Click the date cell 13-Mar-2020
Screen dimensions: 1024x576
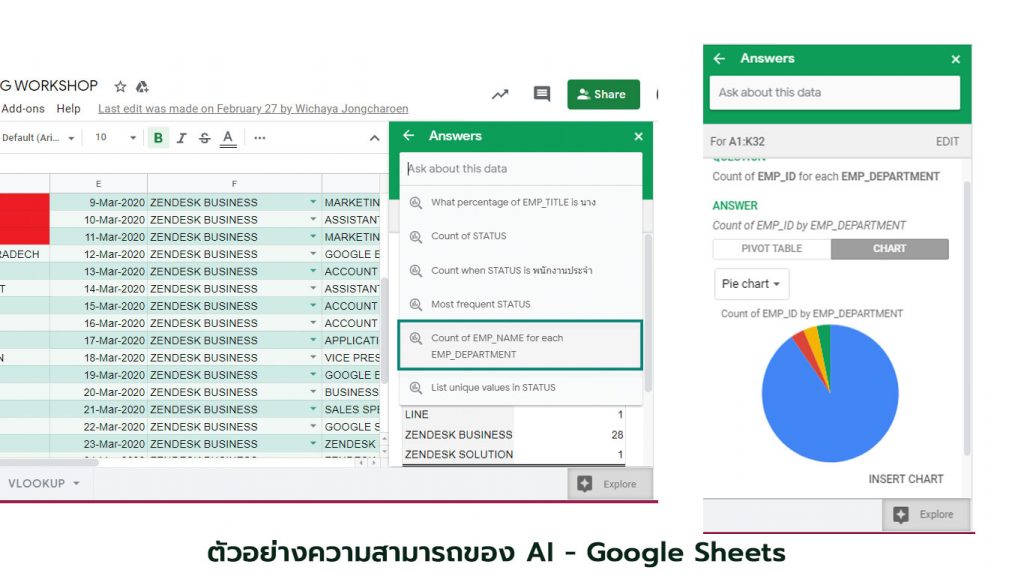tap(99, 271)
